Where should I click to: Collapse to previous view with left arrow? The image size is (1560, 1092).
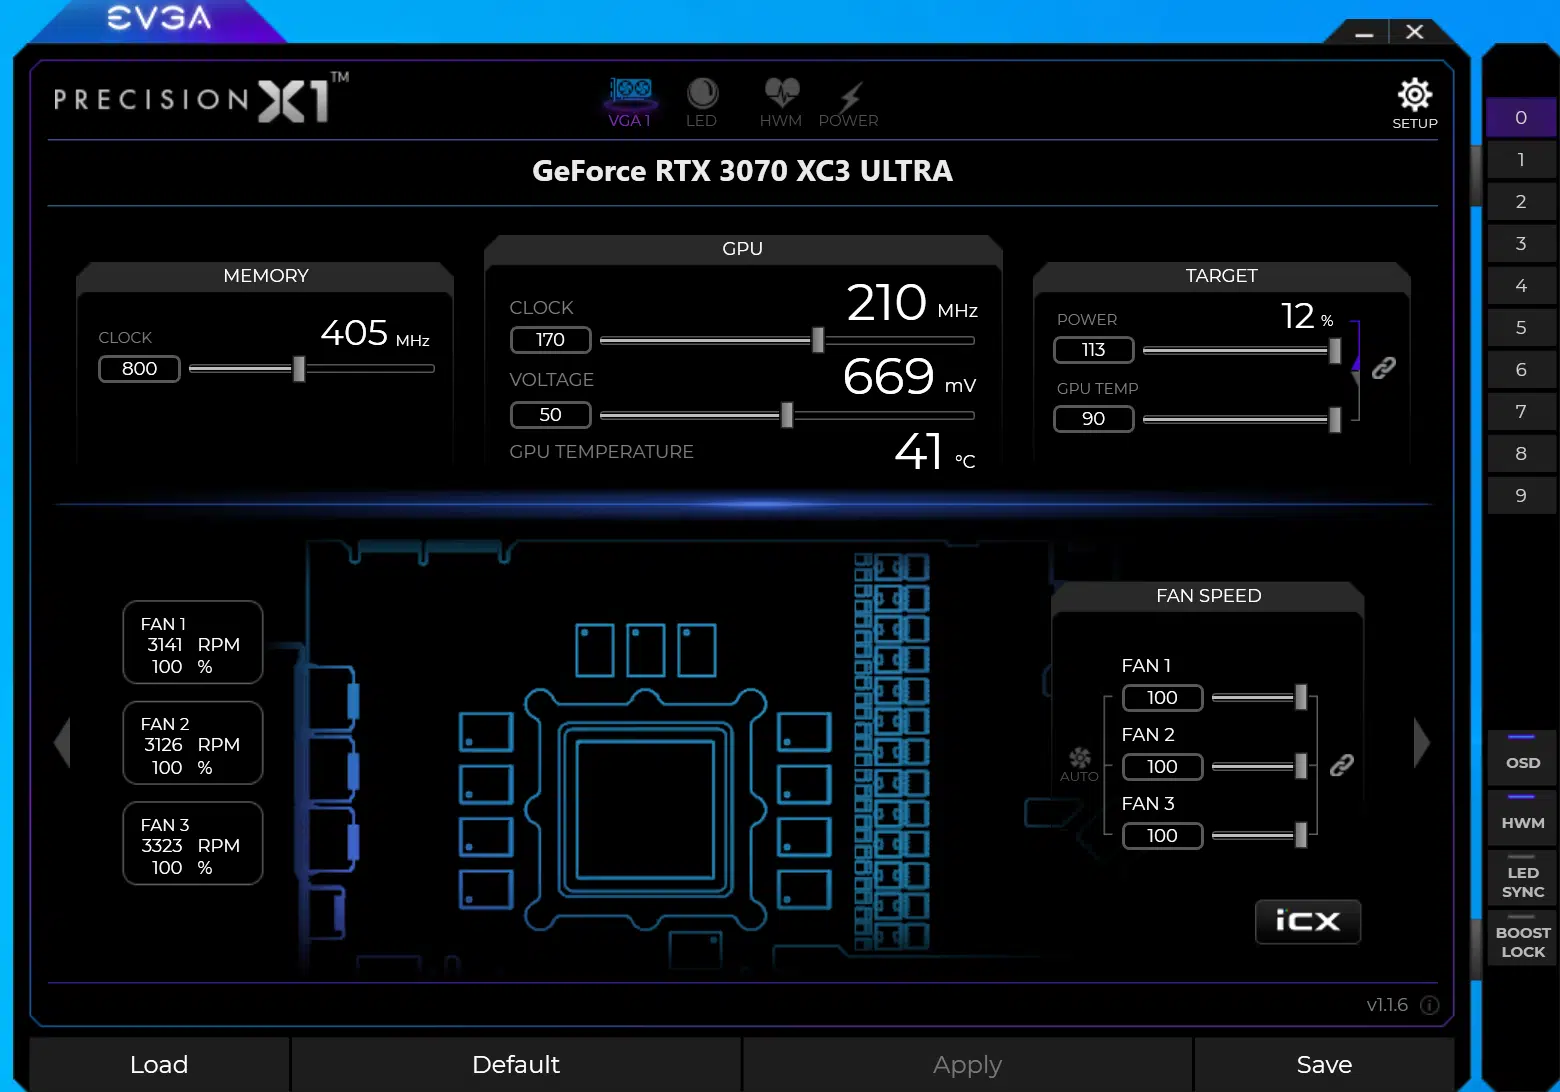tap(63, 742)
